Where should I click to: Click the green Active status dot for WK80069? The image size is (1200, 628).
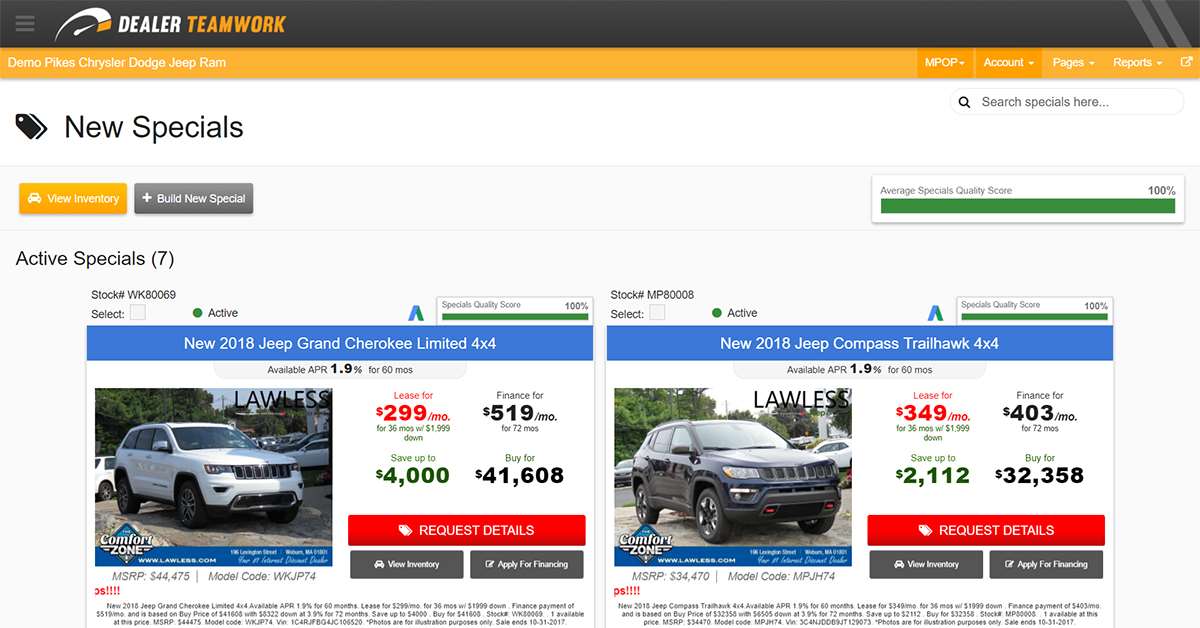(x=198, y=313)
